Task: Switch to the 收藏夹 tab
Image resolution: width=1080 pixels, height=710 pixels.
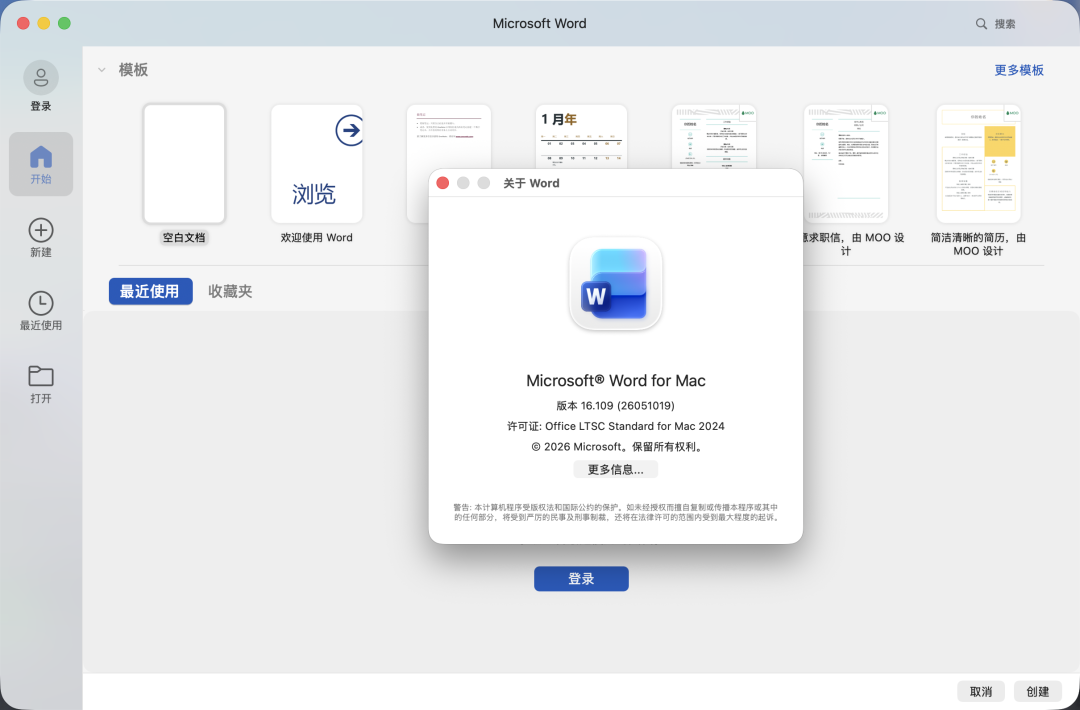Action: click(230, 291)
